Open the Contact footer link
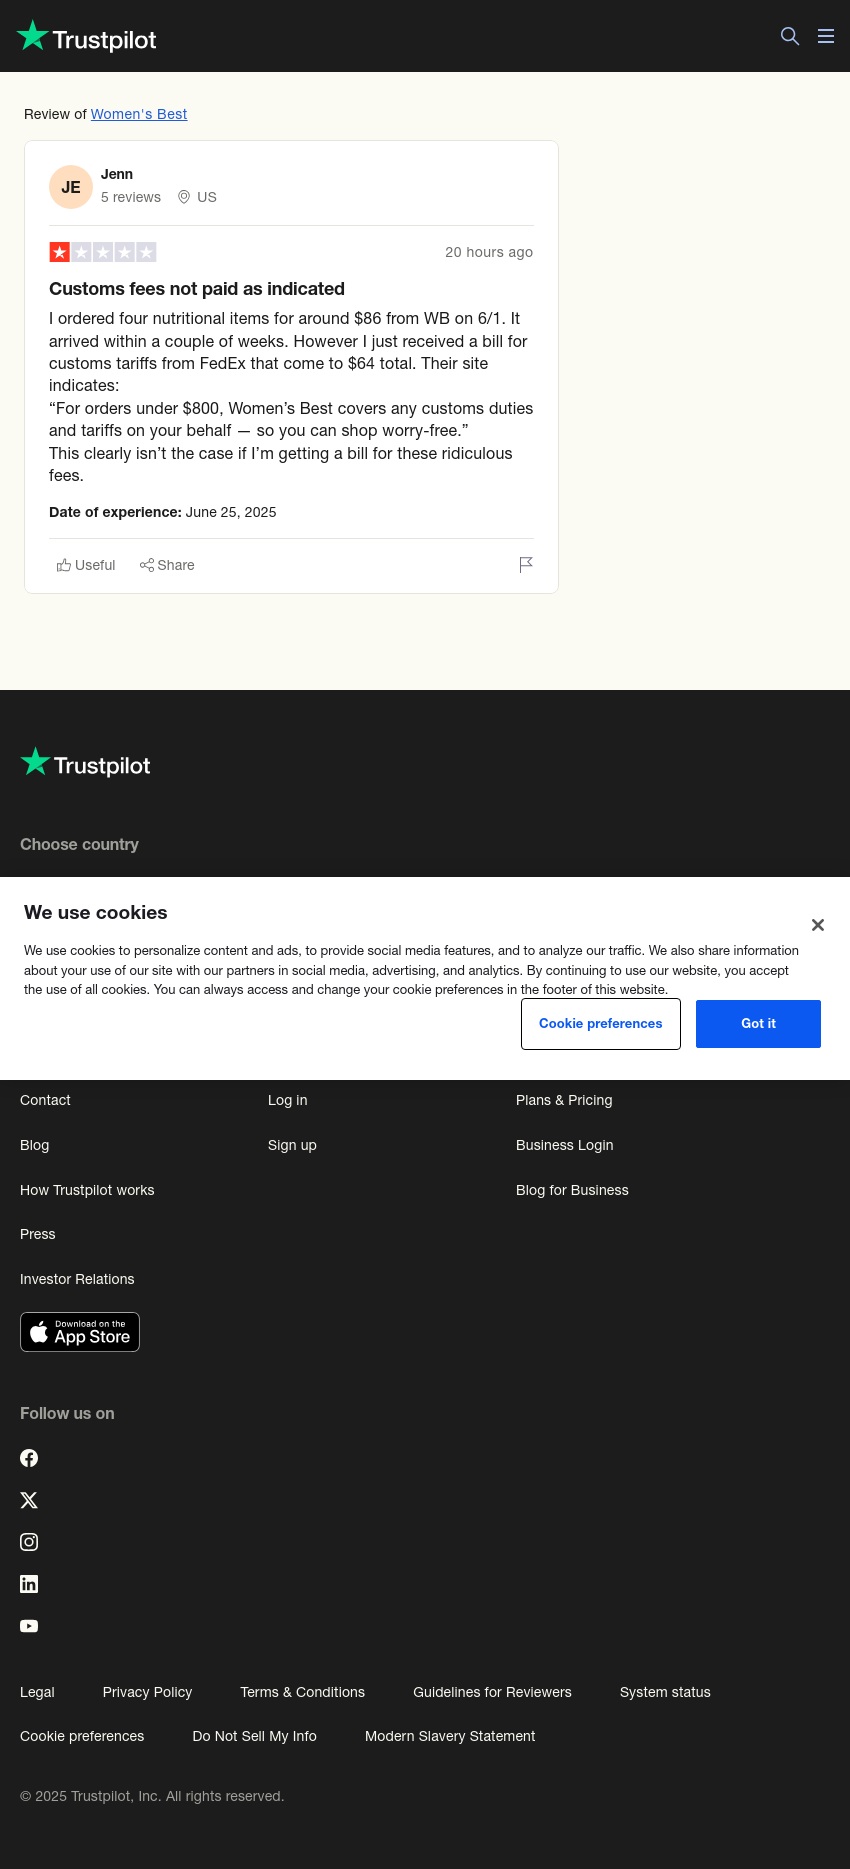 click(45, 1100)
